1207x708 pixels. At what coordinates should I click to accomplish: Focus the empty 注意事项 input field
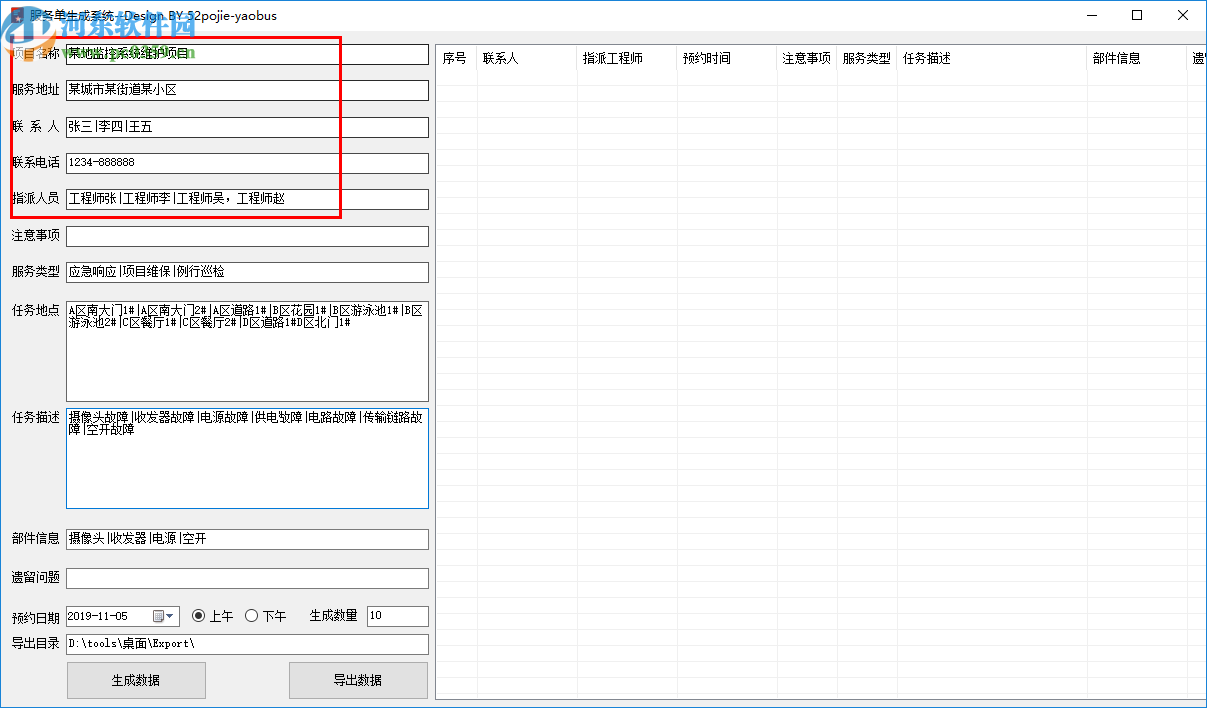click(x=247, y=236)
